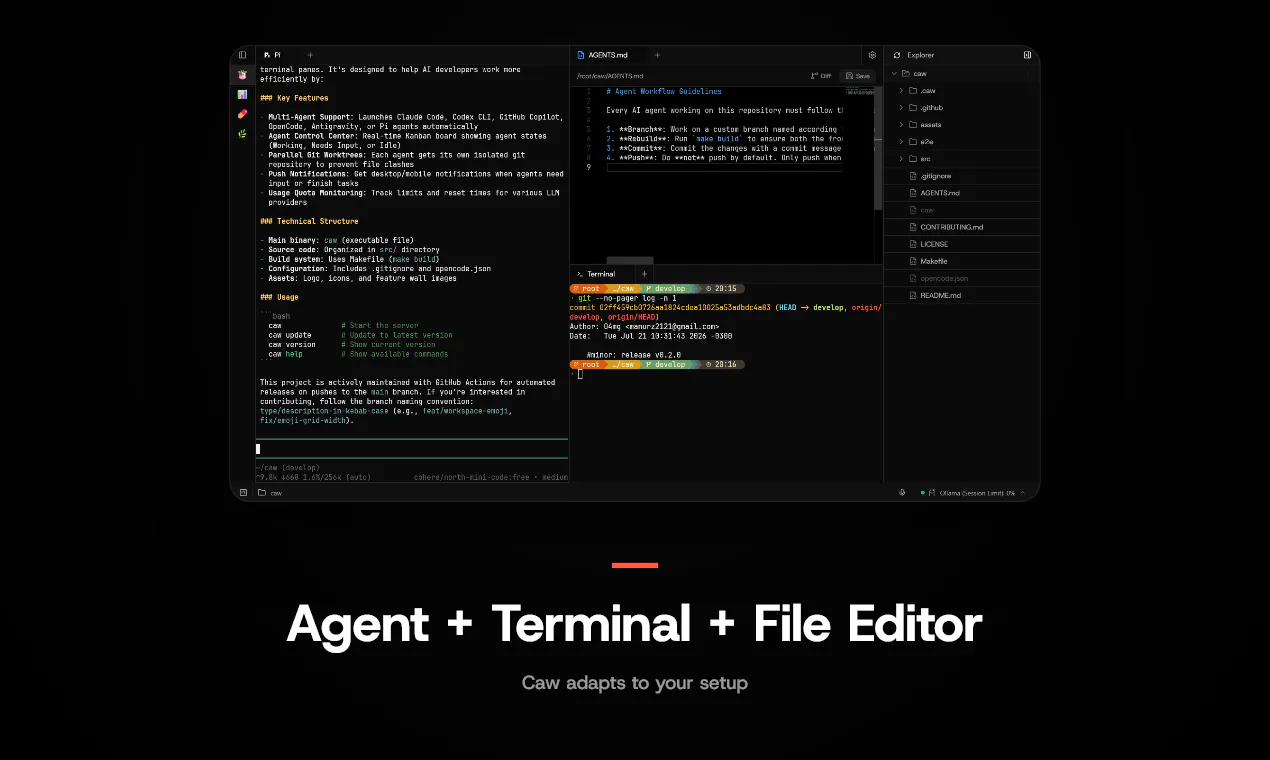Click the 'caw update' command line
The width and height of the screenshot is (1270, 760).
pyautogui.click(x=360, y=335)
